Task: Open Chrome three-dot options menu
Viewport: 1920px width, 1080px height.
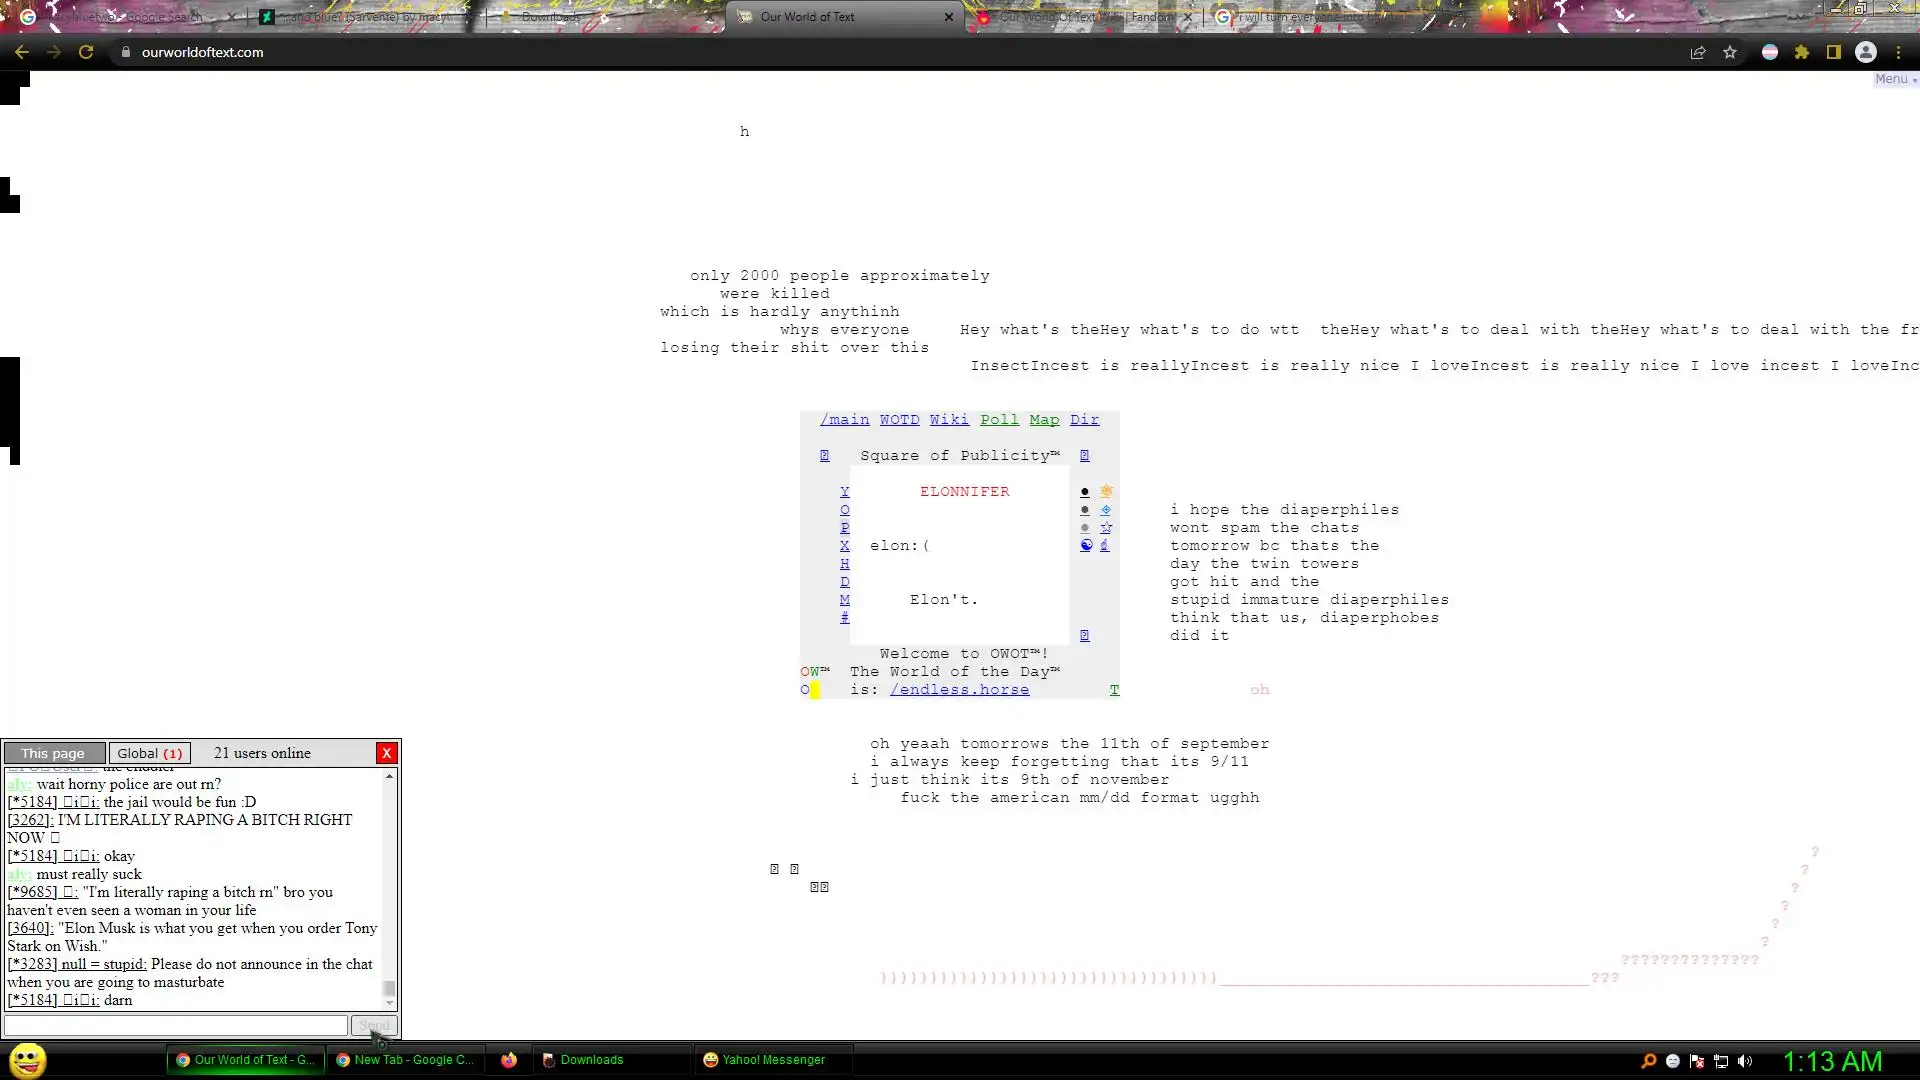Action: 1899,52
